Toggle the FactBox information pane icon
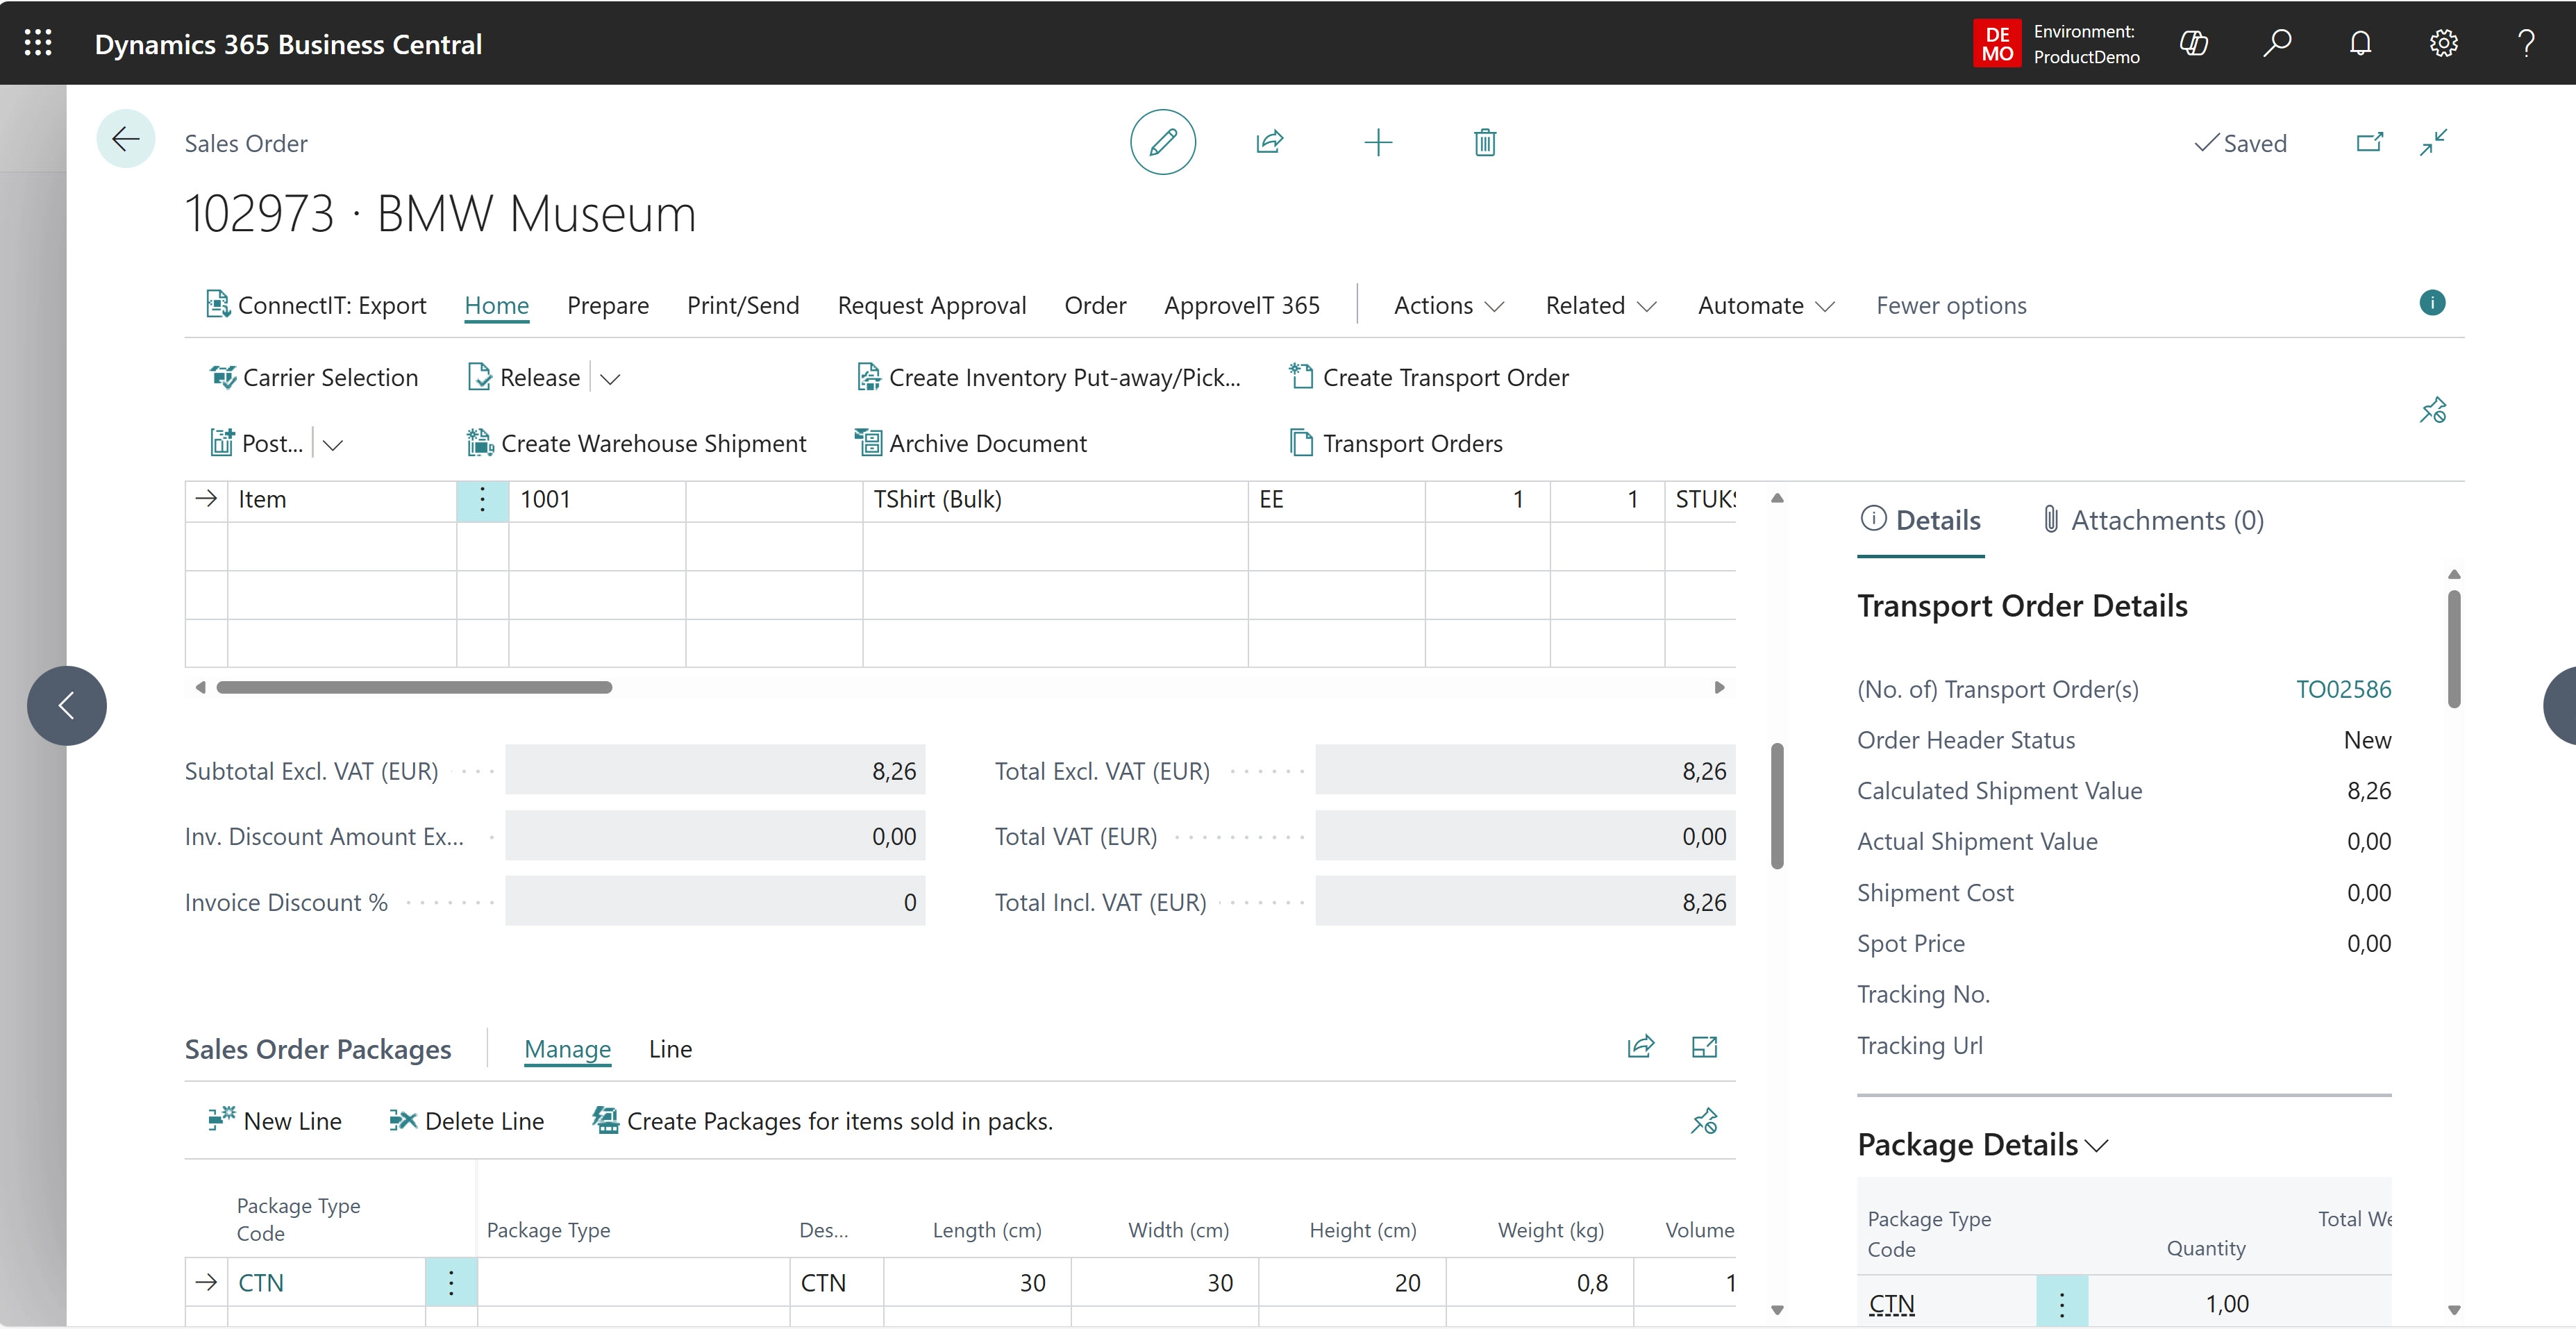The image size is (2576, 1329). point(2432,302)
